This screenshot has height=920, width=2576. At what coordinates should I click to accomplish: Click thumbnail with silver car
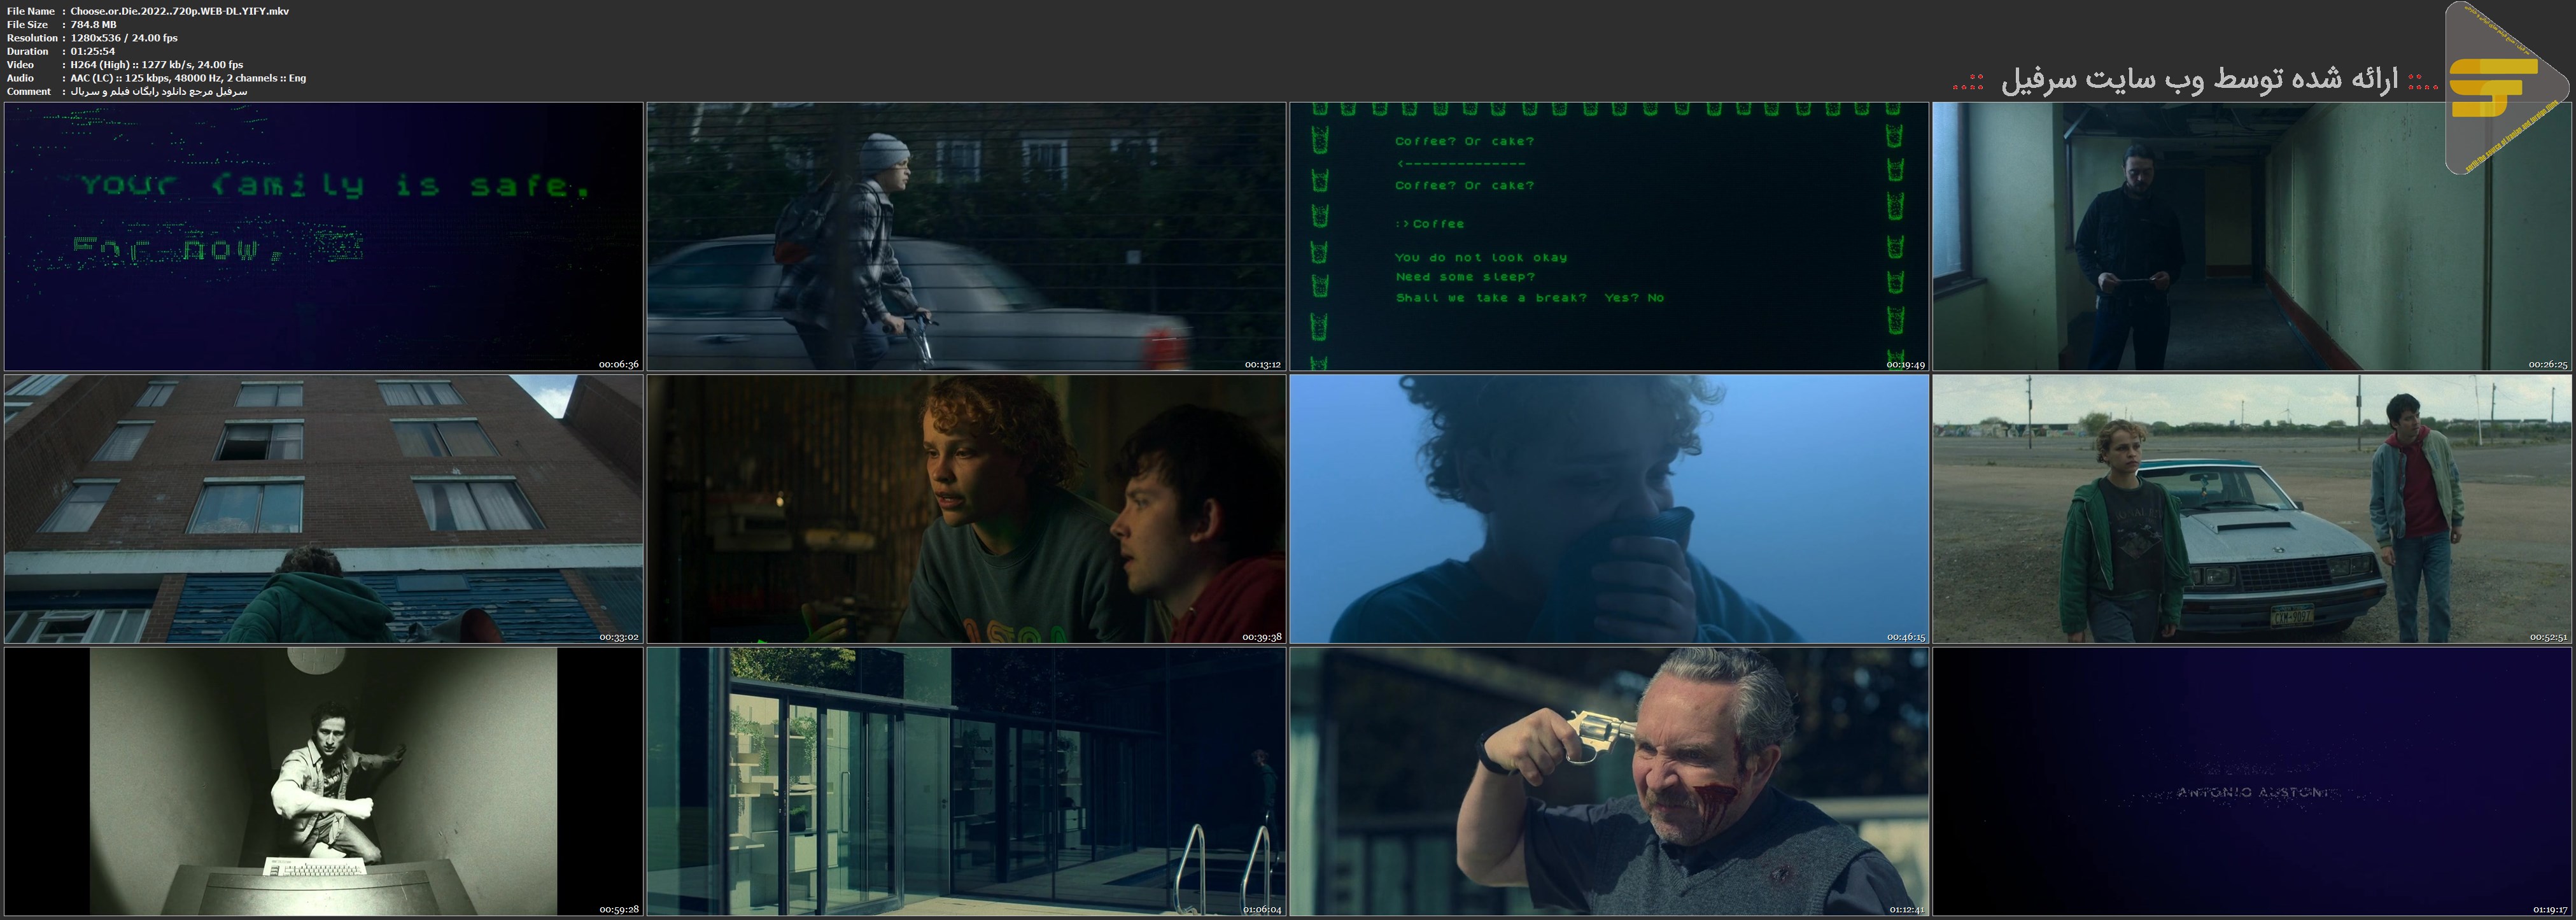coord(2251,509)
